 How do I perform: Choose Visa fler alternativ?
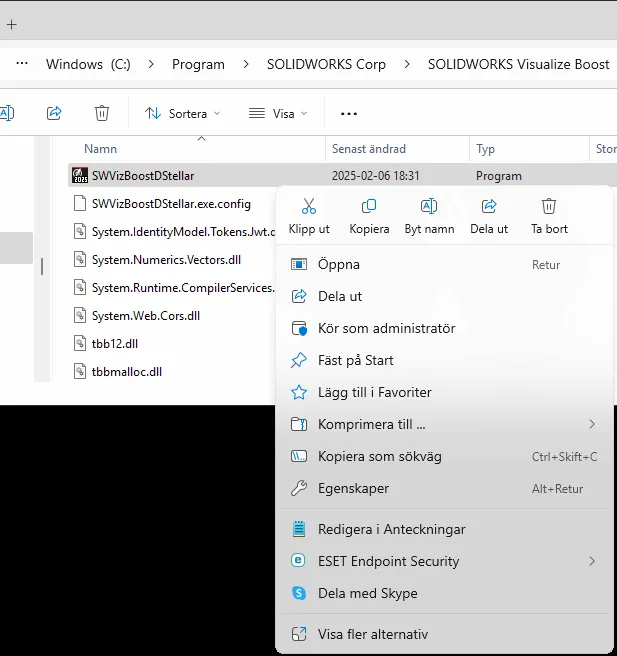pos(445,634)
